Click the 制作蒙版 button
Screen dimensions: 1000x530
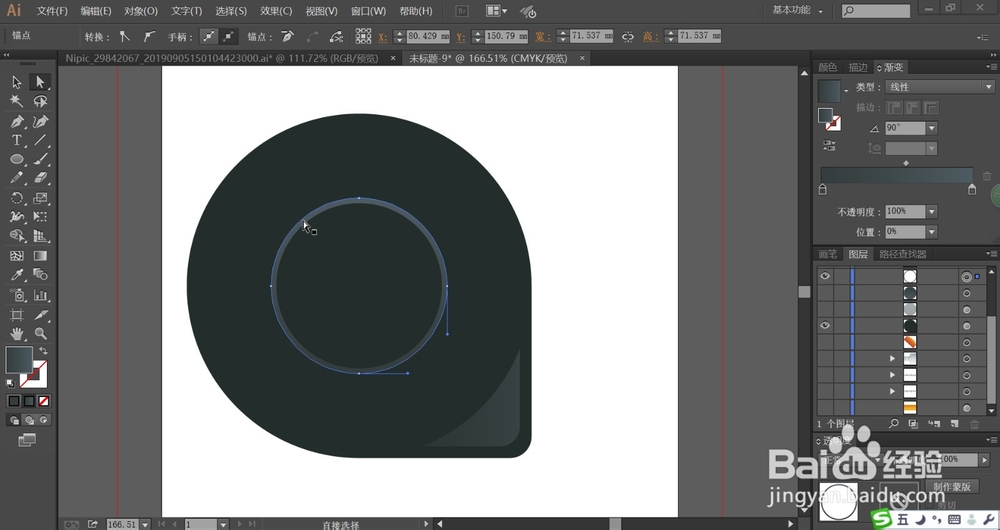click(x=952, y=486)
